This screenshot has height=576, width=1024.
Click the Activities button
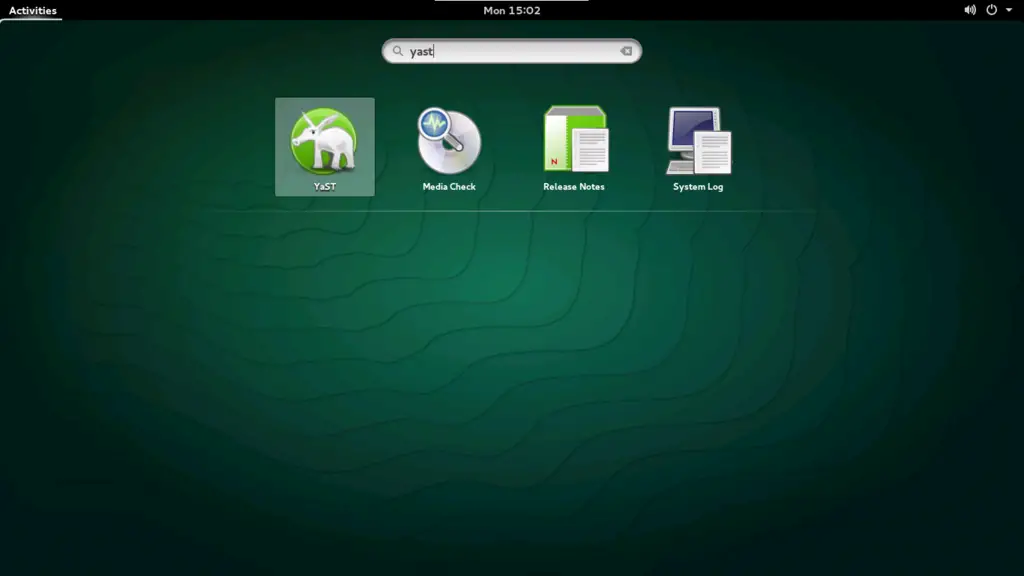tap(33, 10)
